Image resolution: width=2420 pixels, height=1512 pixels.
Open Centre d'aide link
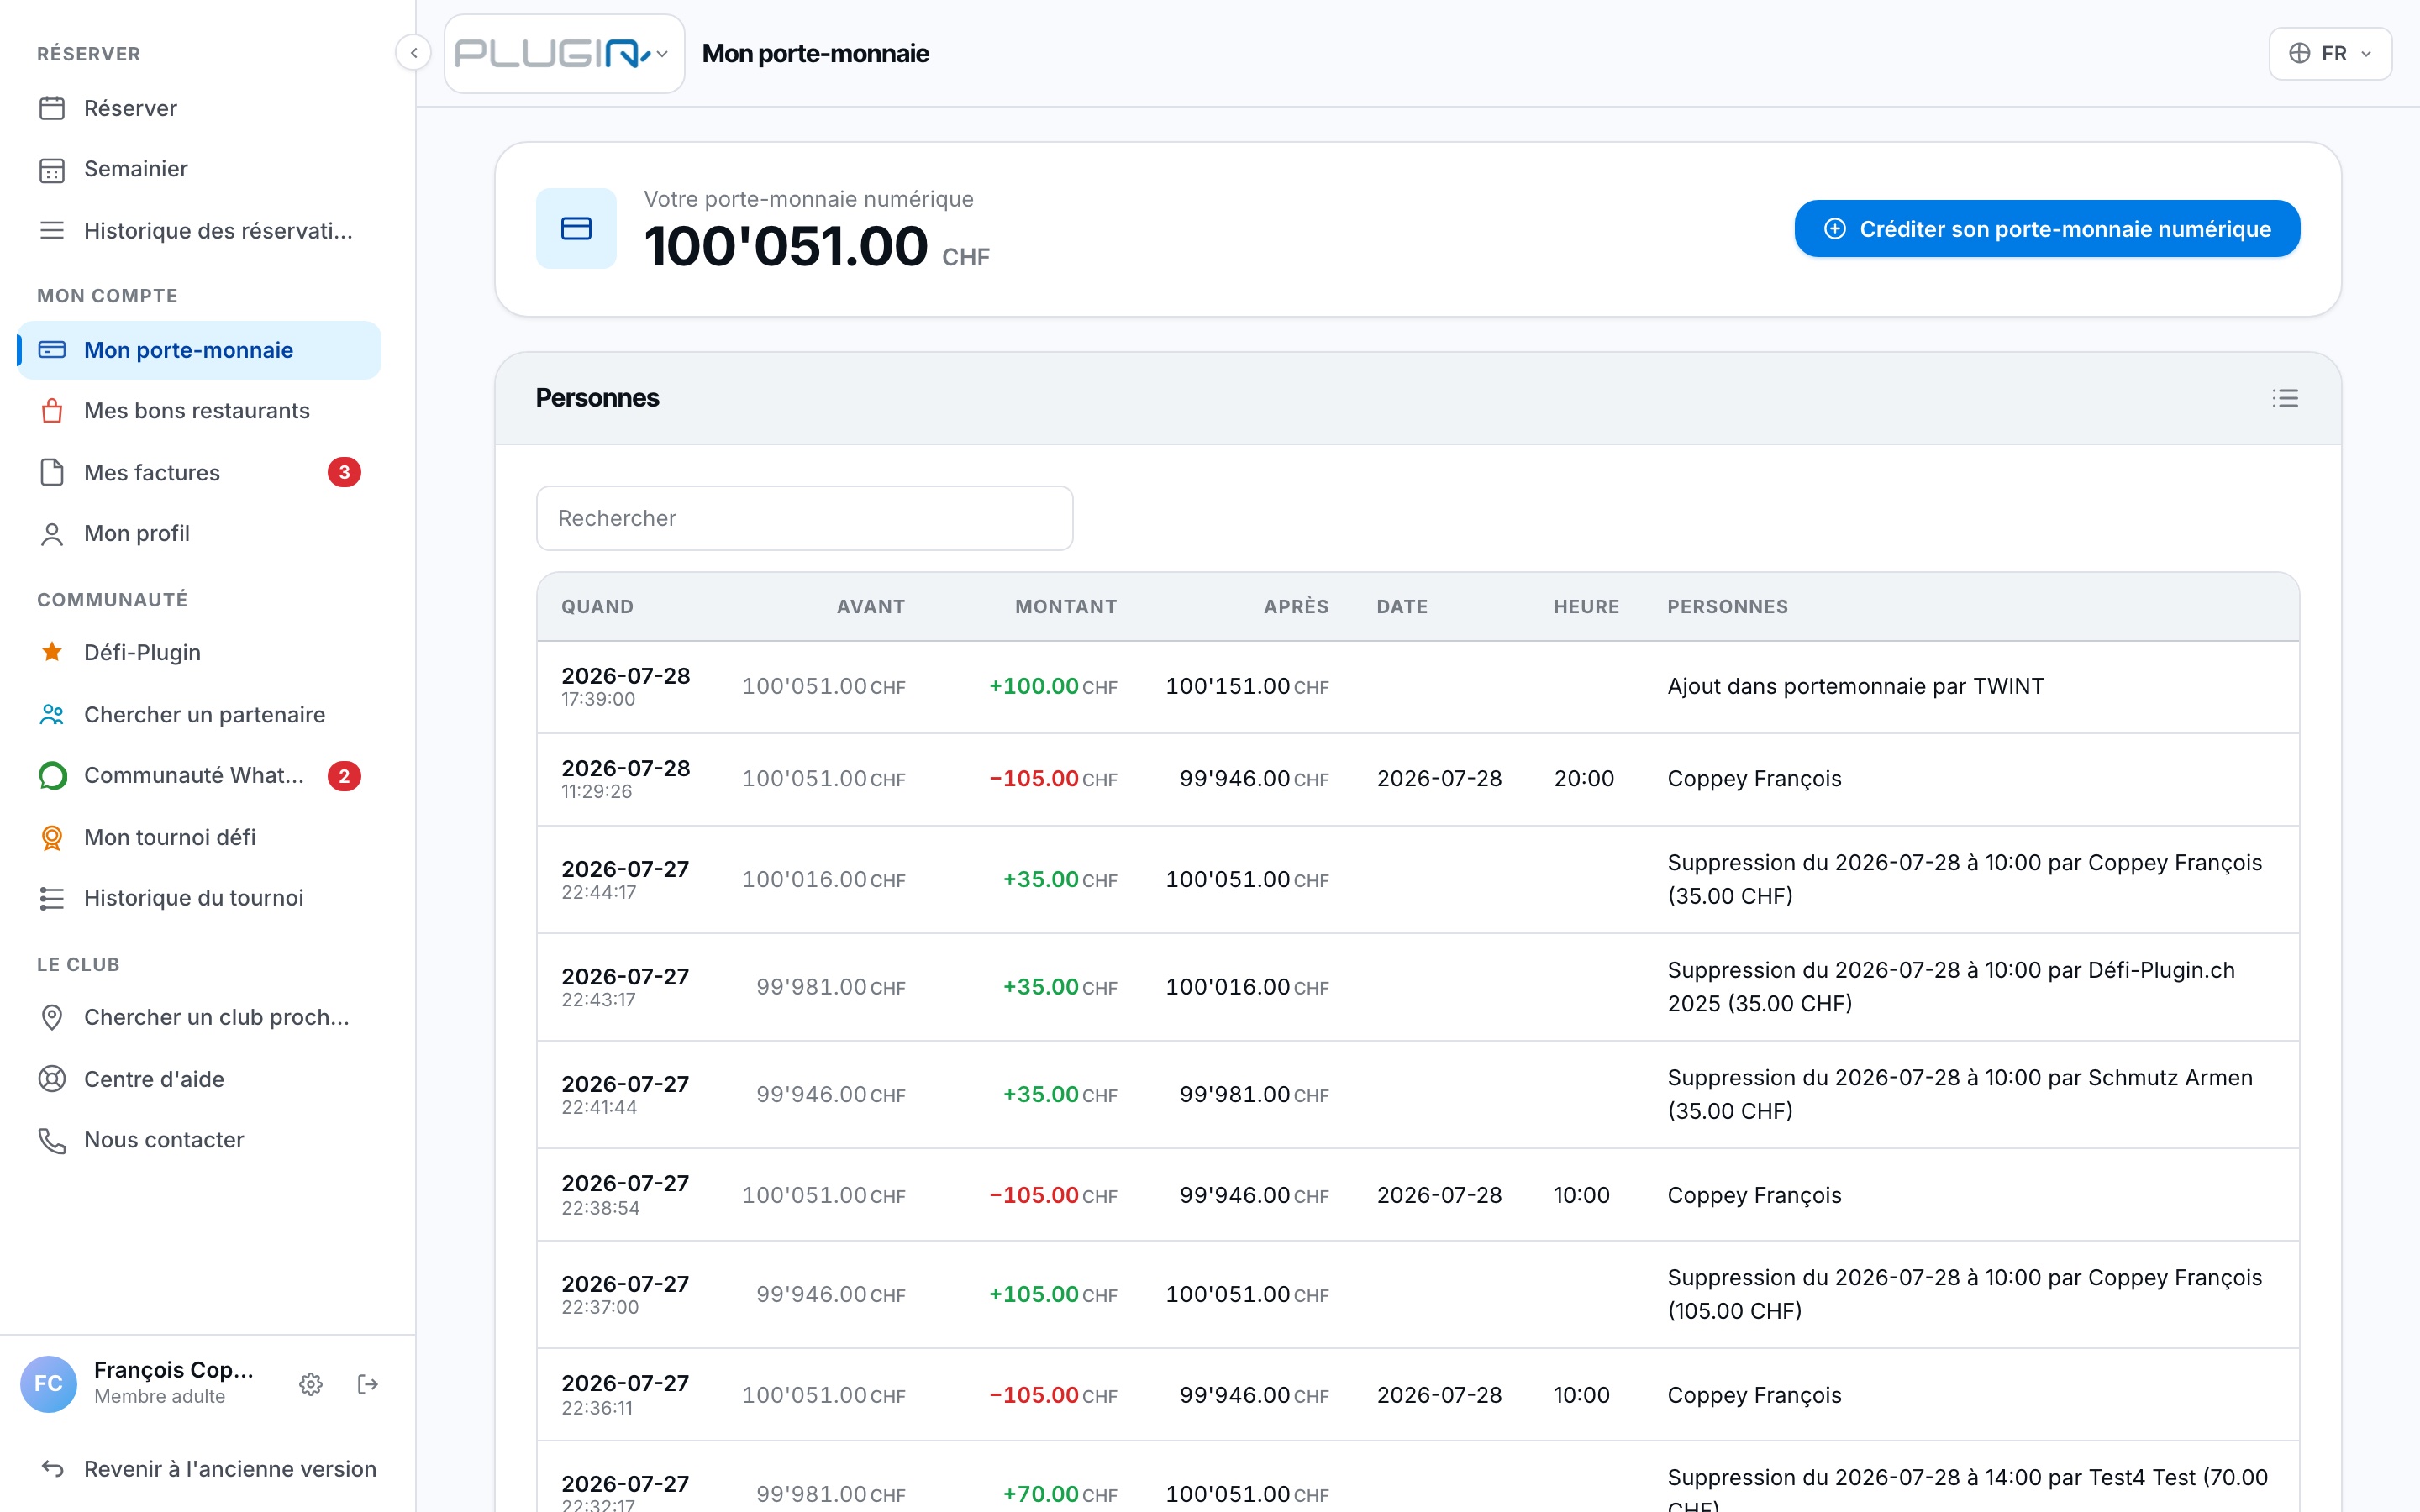click(199, 1079)
